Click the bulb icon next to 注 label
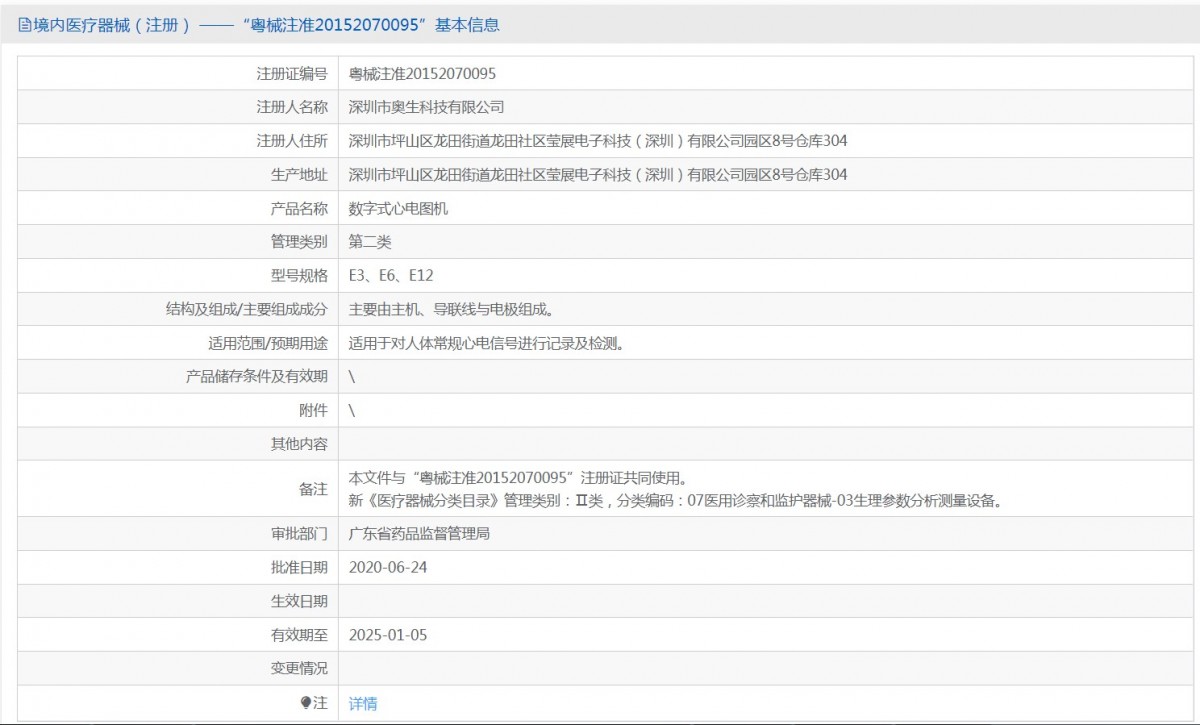Screen dimensions: 1200x725 coord(306,703)
